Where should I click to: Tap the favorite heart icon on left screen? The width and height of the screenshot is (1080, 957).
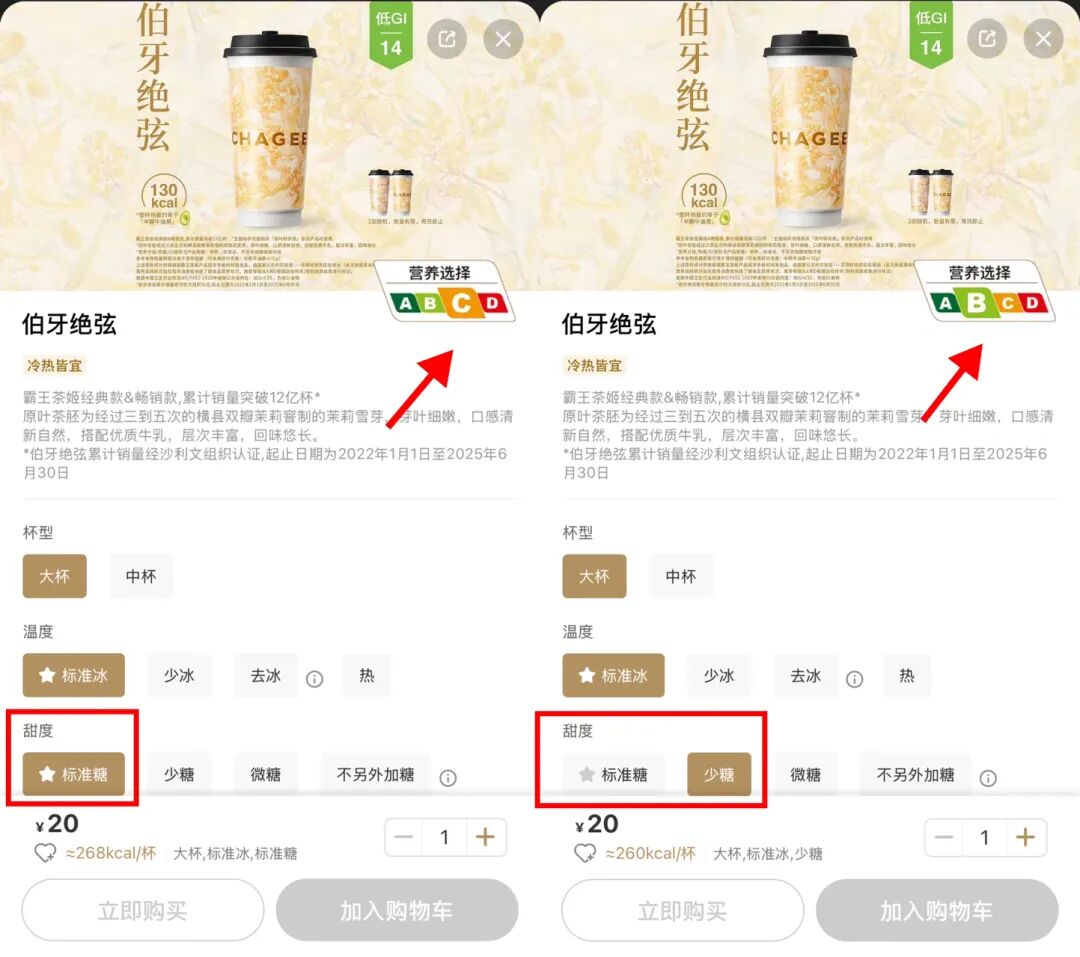click(45, 853)
